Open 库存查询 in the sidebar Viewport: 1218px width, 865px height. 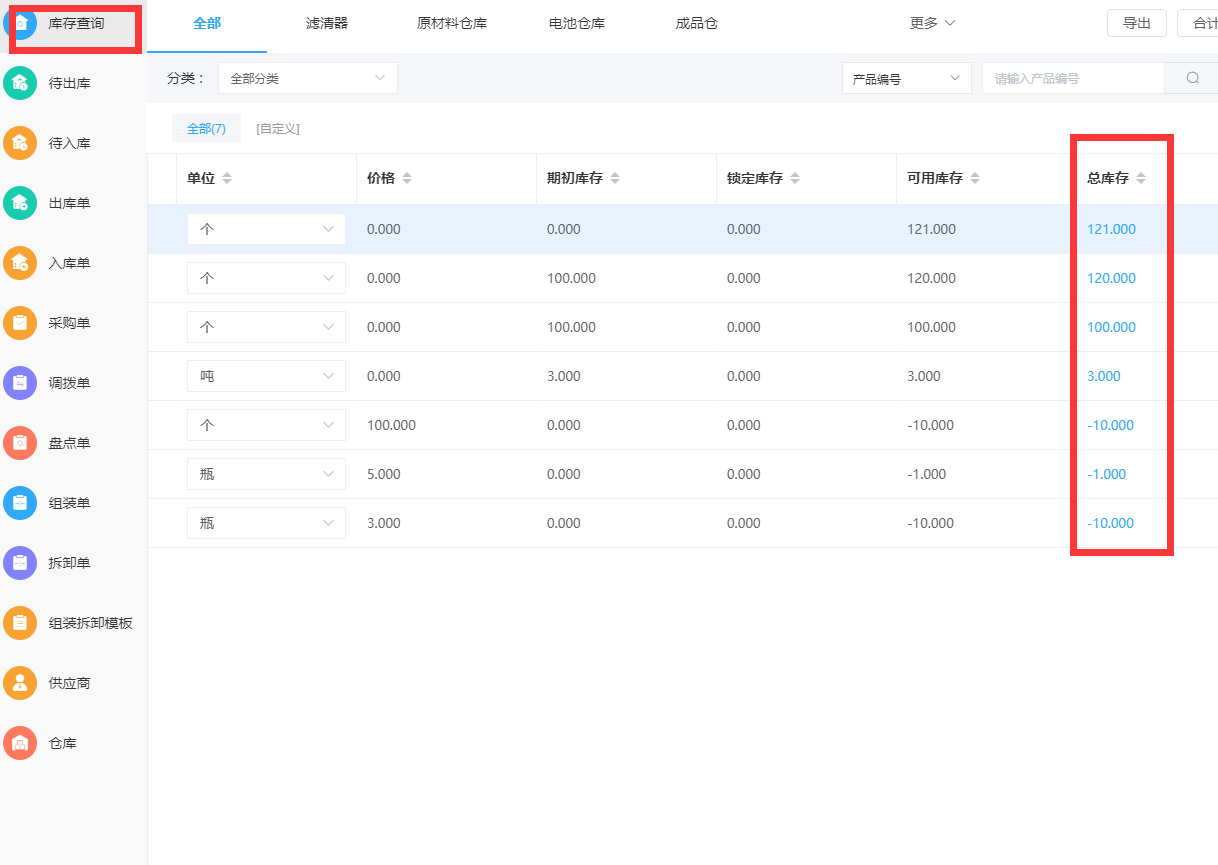point(76,23)
